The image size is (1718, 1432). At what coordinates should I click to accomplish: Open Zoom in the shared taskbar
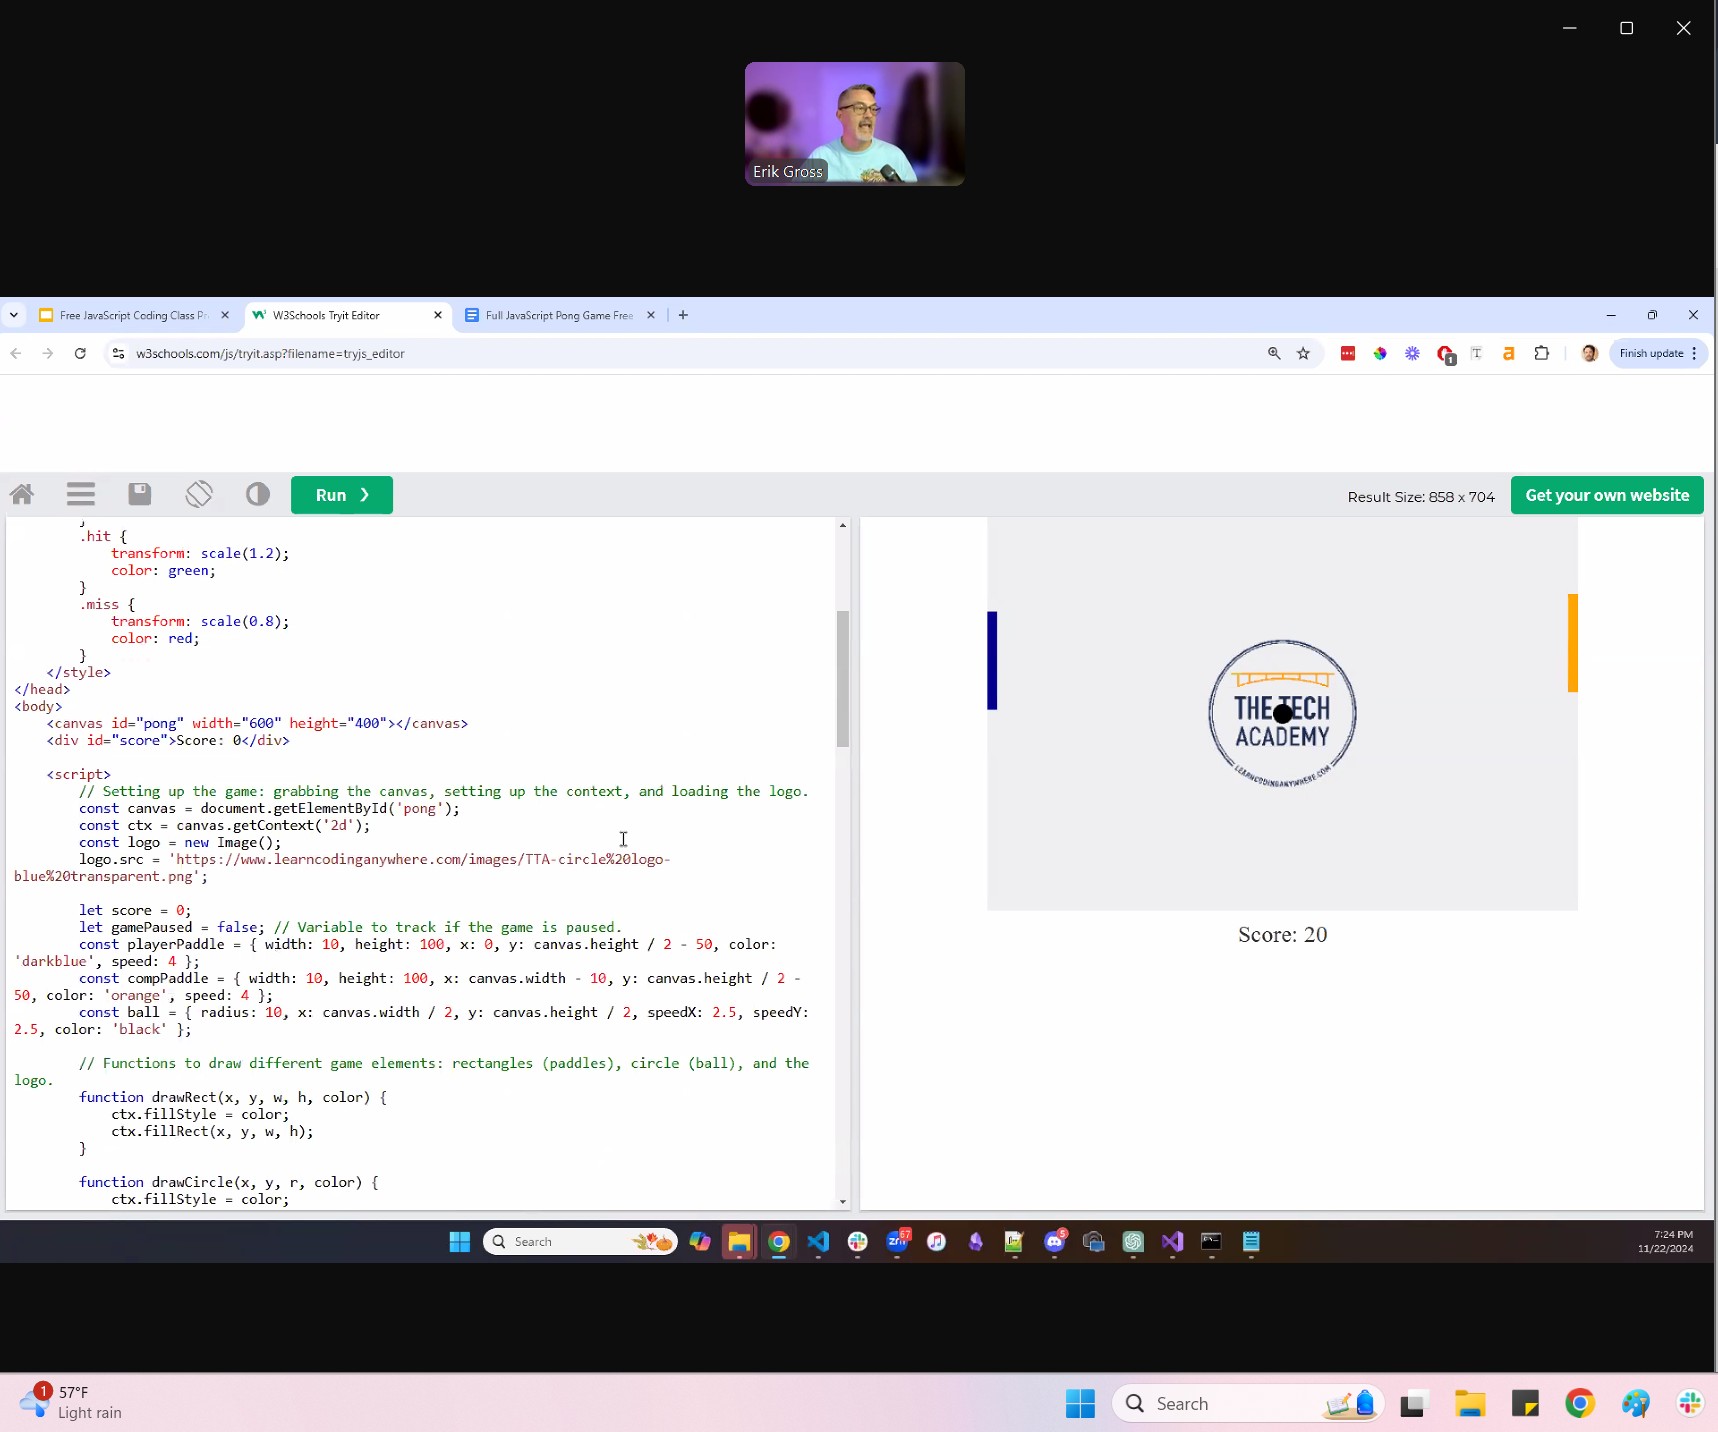[x=897, y=1242]
